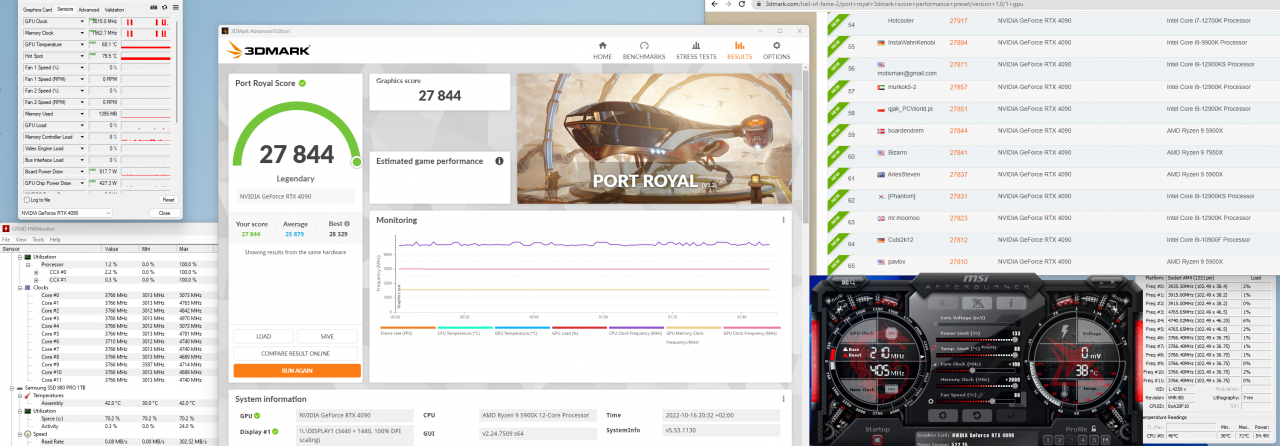Viewport: 1280px width, 446px height.
Task: Collapse the Samsung SSD 980 PRO 1TB node
Action: pos(10,388)
